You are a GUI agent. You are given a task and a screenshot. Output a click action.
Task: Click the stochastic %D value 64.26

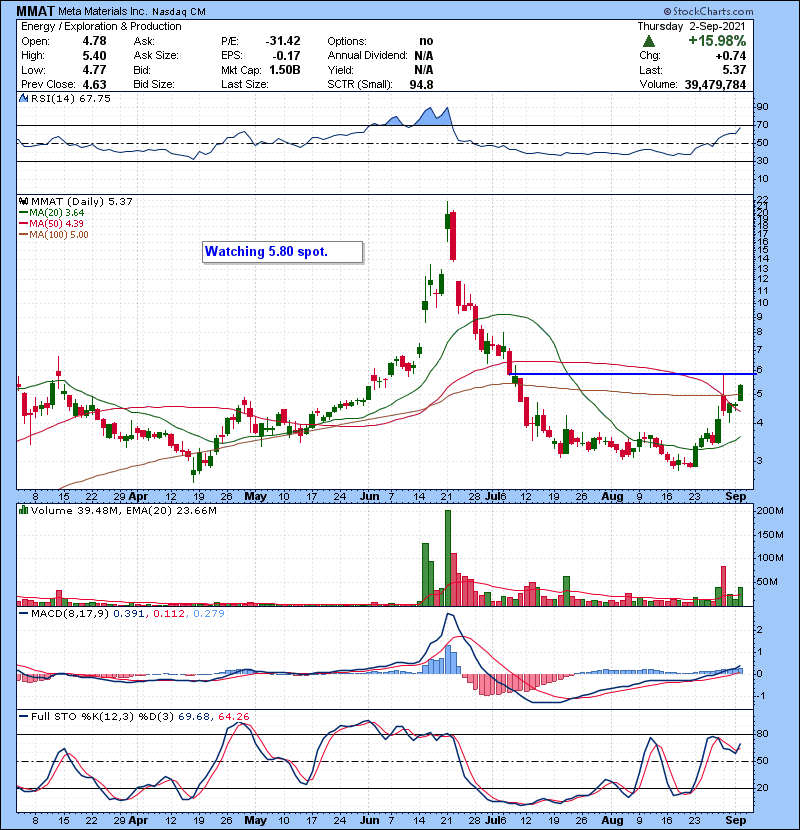[x=233, y=717]
